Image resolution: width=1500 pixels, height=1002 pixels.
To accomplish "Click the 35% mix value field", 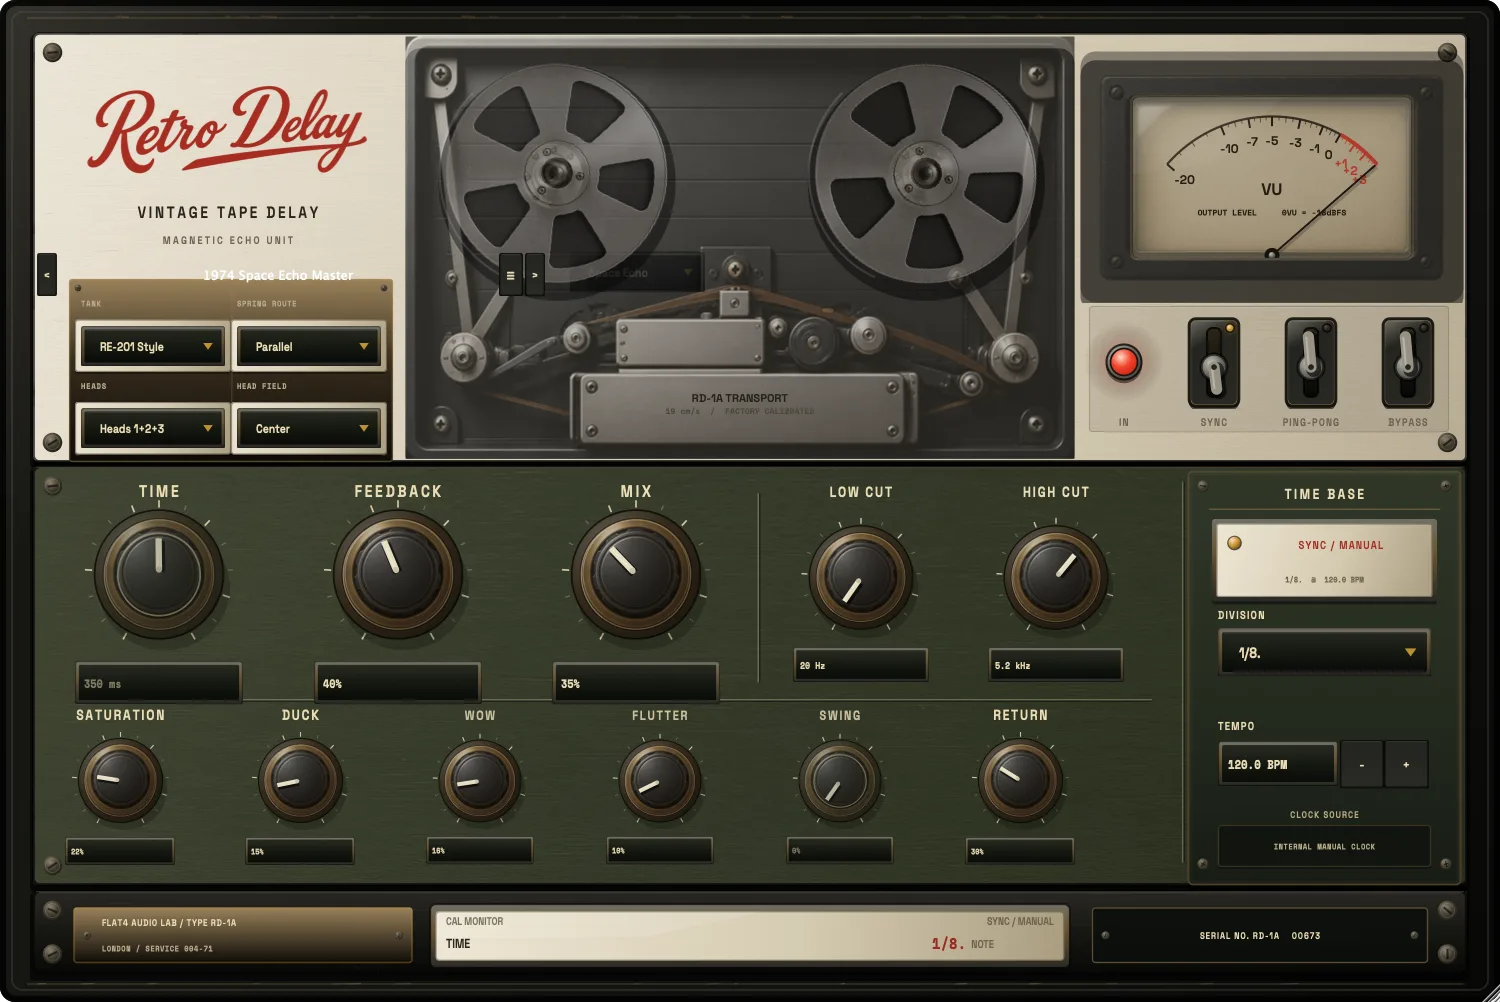I will [x=636, y=683].
